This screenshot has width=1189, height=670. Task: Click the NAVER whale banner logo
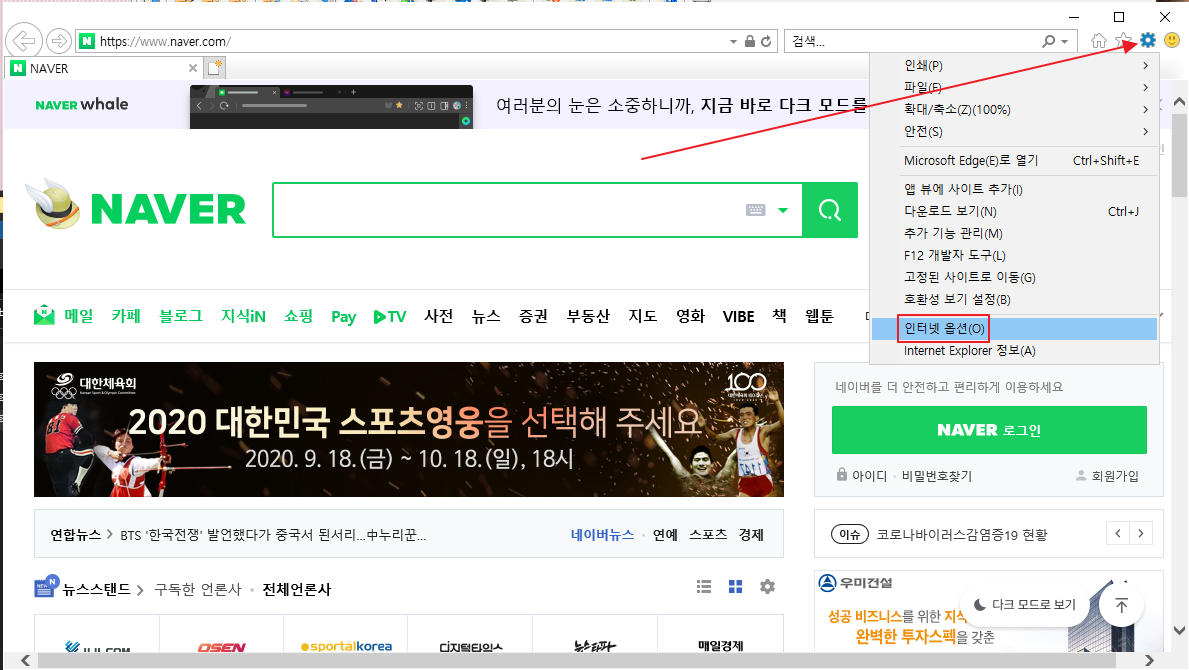[82, 105]
